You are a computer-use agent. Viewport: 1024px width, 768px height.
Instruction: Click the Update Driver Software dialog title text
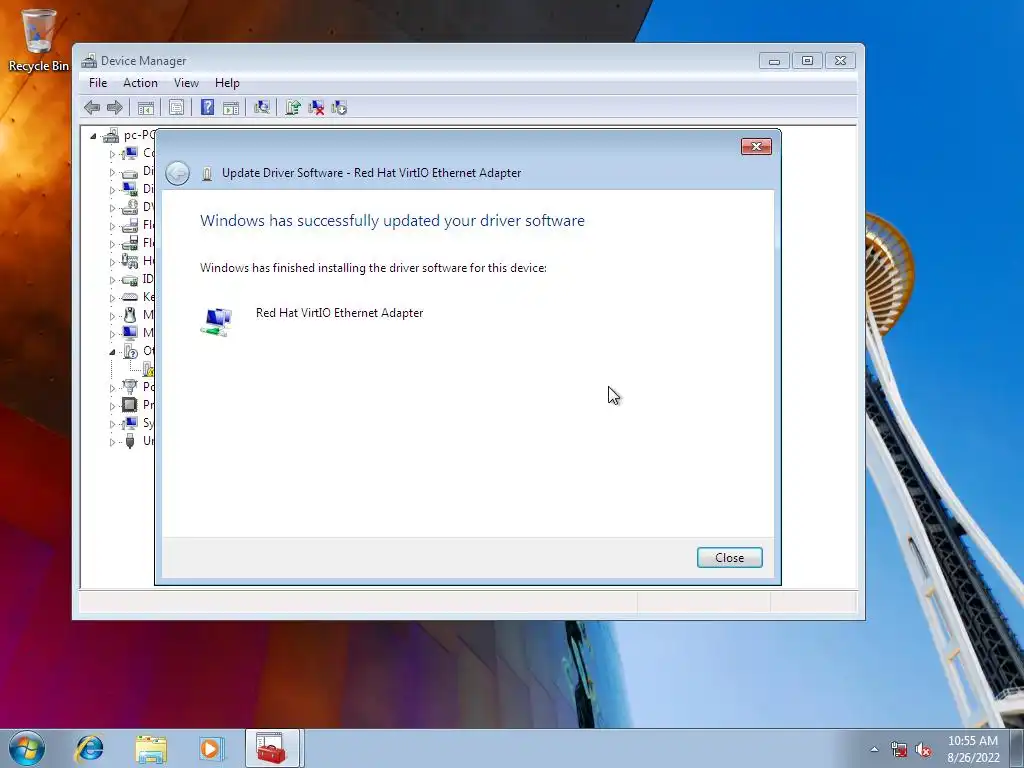click(372, 173)
